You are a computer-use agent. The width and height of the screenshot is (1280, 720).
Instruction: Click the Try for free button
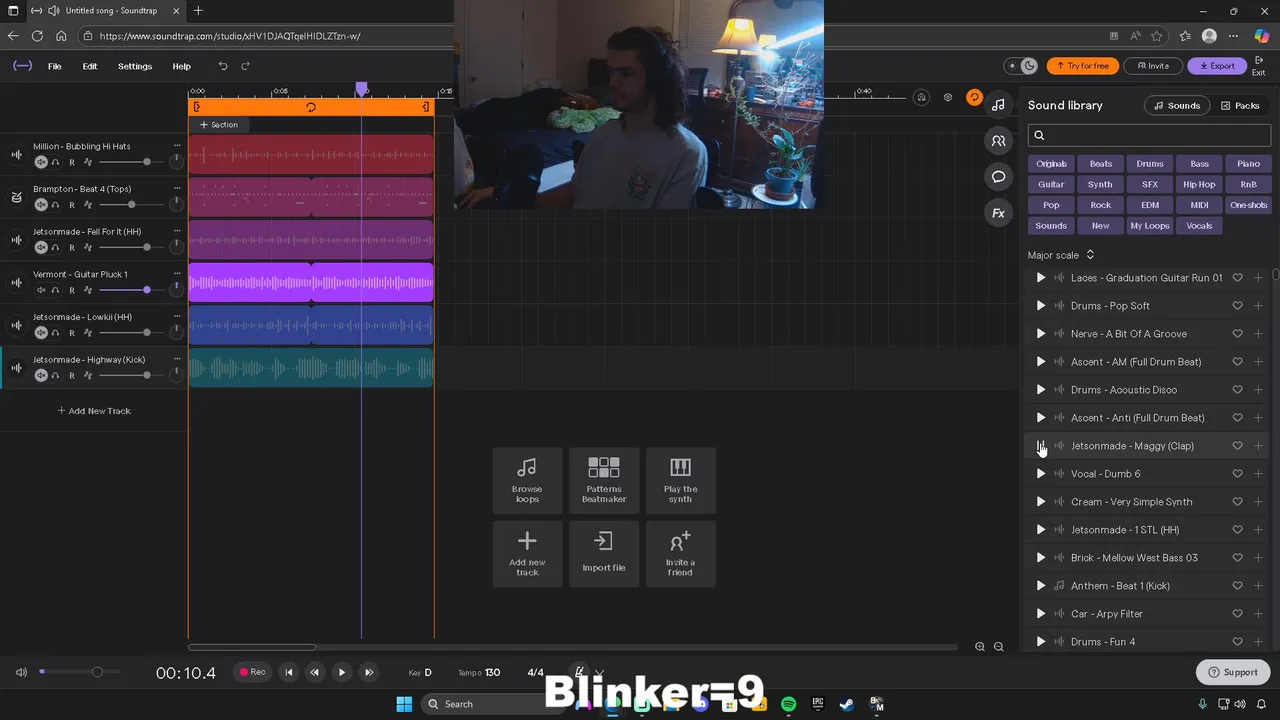tap(1083, 66)
